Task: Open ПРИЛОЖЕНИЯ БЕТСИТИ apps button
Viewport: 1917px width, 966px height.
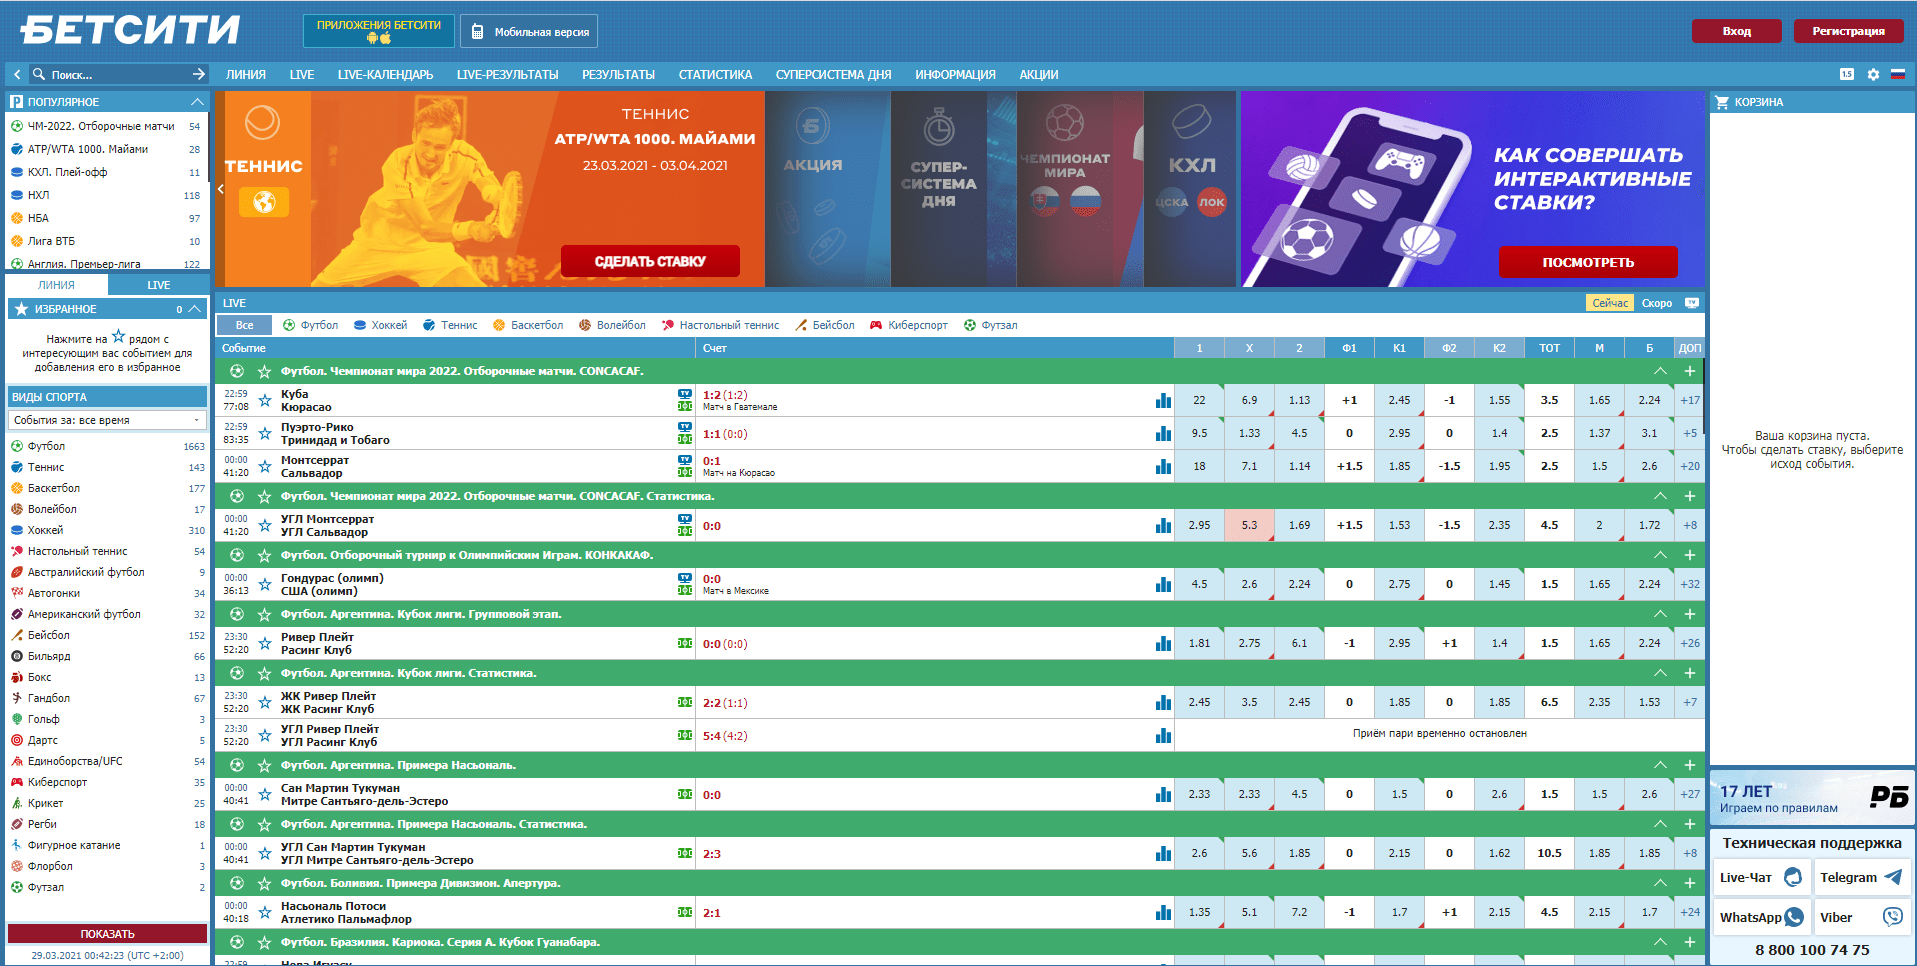Action: click(x=379, y=31)
